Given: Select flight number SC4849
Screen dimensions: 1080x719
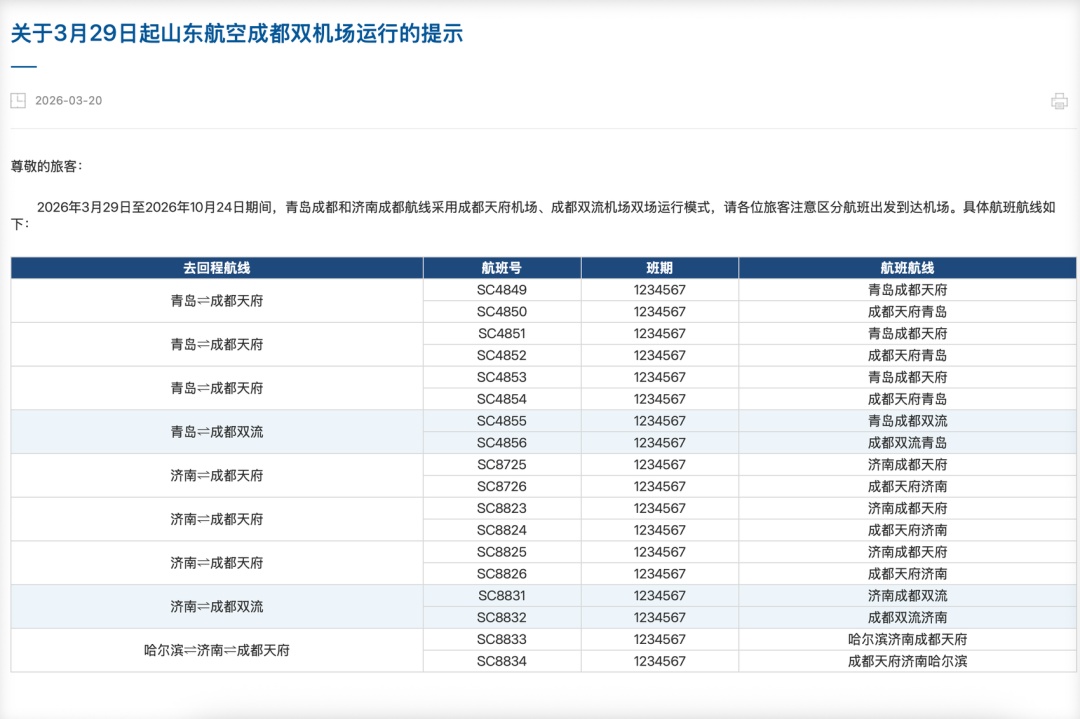Looking at the screenshot, I should (x=502, y=289).
